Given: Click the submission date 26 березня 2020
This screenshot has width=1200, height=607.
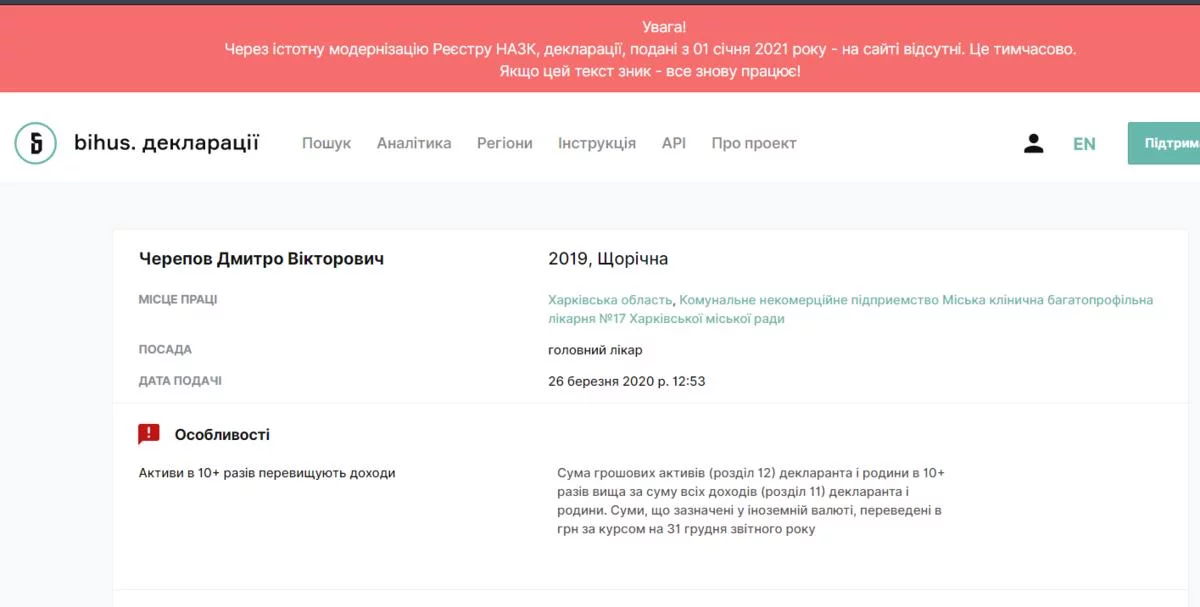Looking at the screenshot, I should point(627,381).
